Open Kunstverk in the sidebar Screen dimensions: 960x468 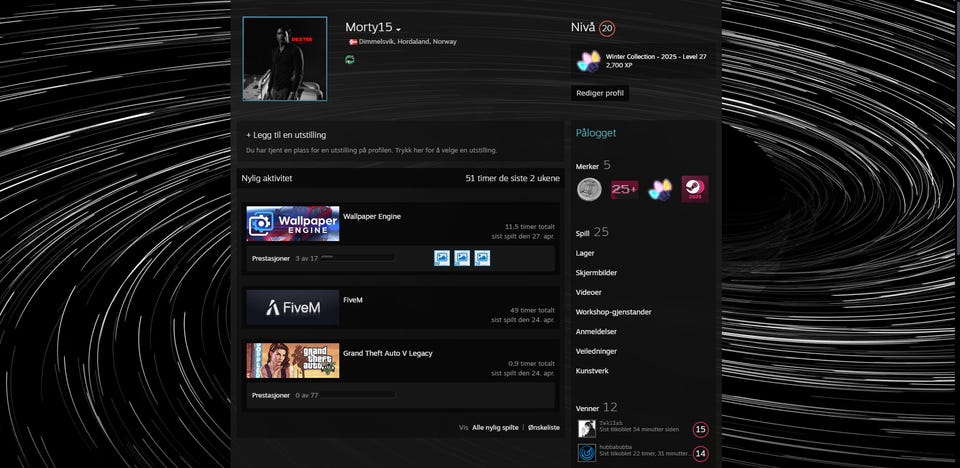click(592, 371)
